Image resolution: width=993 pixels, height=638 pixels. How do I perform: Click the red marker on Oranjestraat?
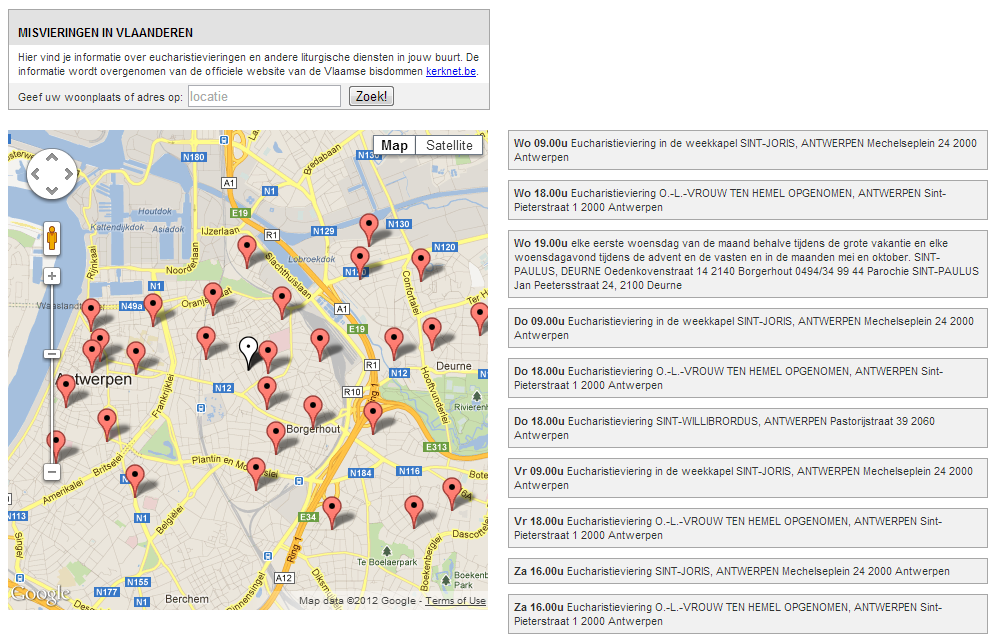coord(213,297)
